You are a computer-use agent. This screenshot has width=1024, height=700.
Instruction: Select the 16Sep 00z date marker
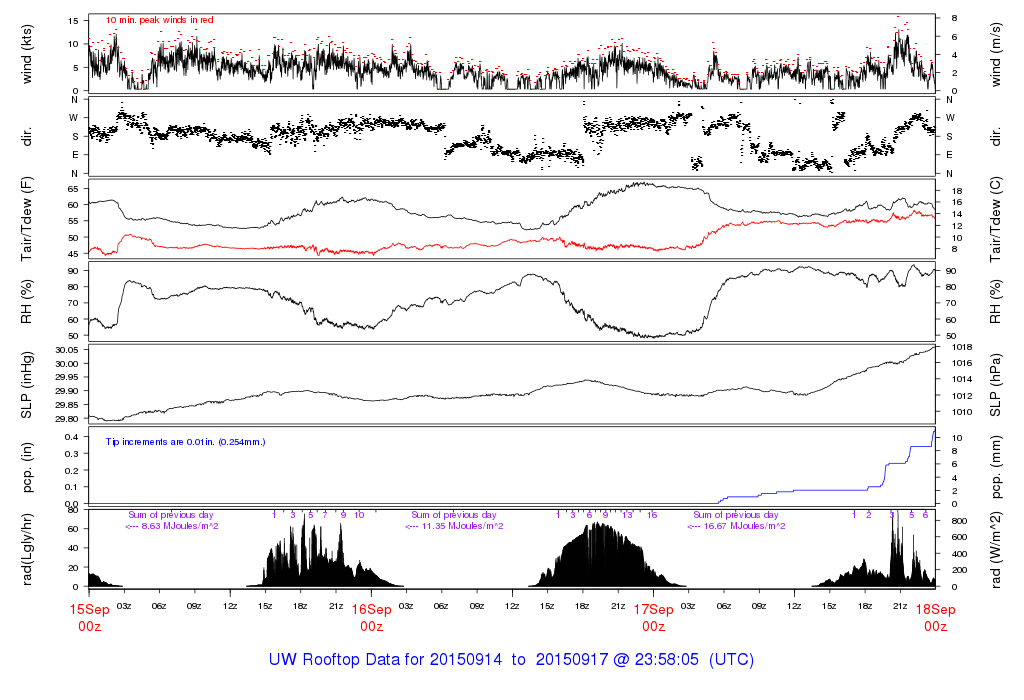pyautogui.click(x=371, y=617)
